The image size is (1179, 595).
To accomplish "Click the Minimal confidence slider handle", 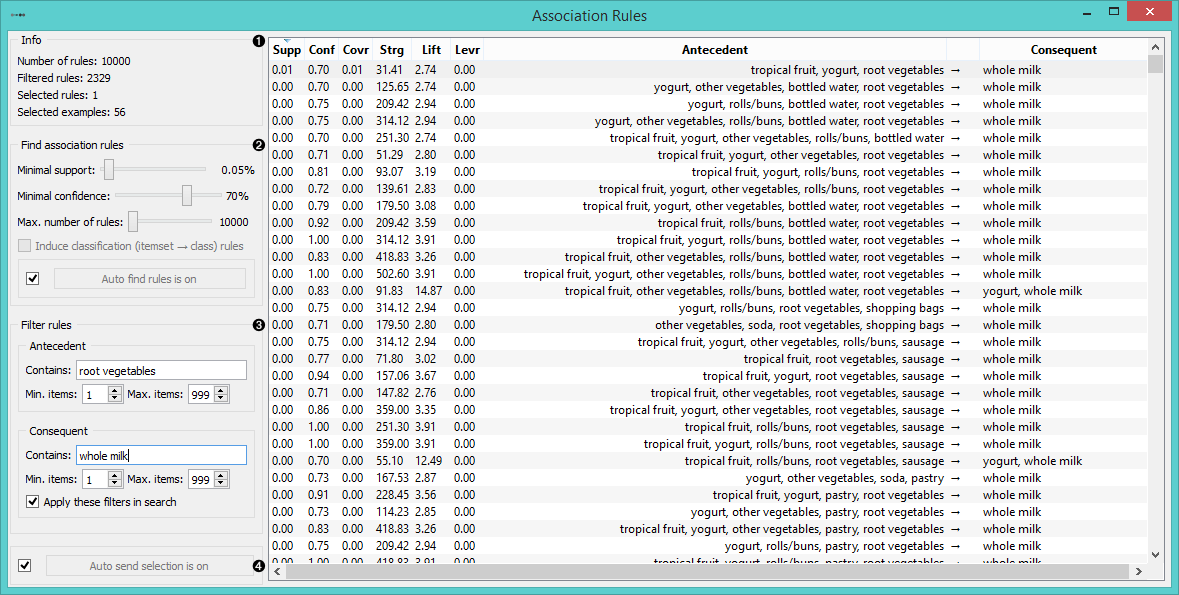I will (x=187, y=196).
